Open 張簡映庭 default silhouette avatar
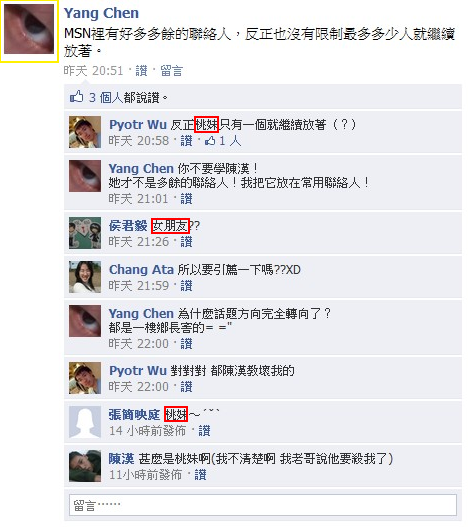 [85, 422]
